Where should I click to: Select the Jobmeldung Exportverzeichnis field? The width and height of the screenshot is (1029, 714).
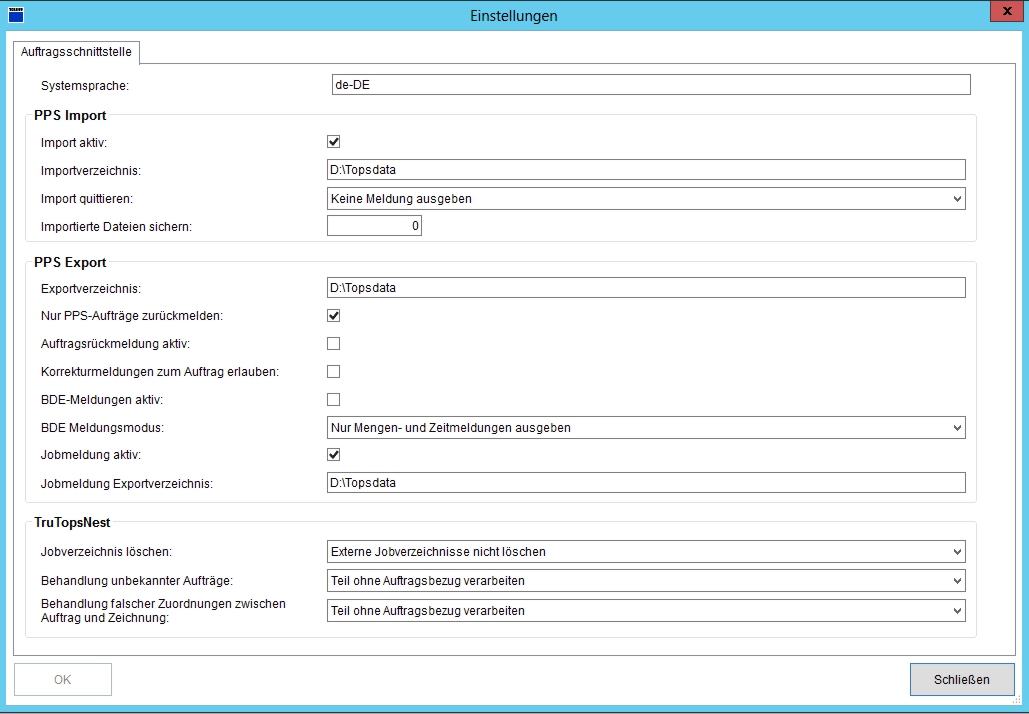pos(646,483)
